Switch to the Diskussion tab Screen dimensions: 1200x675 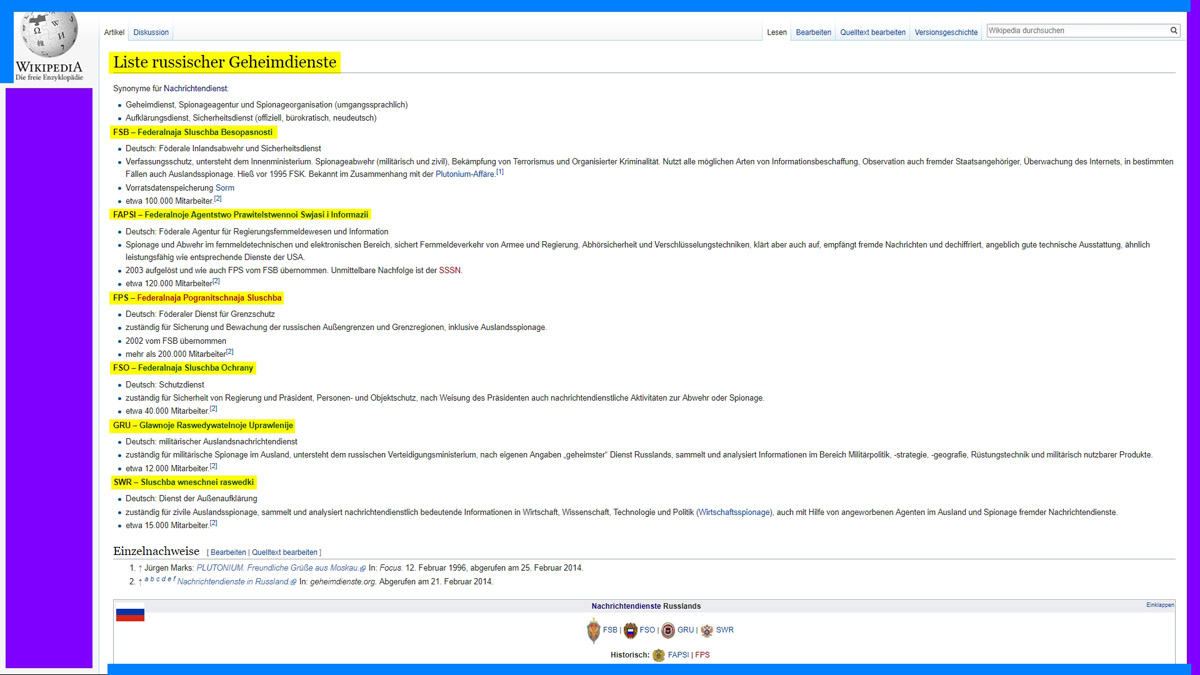coord(151,32)
